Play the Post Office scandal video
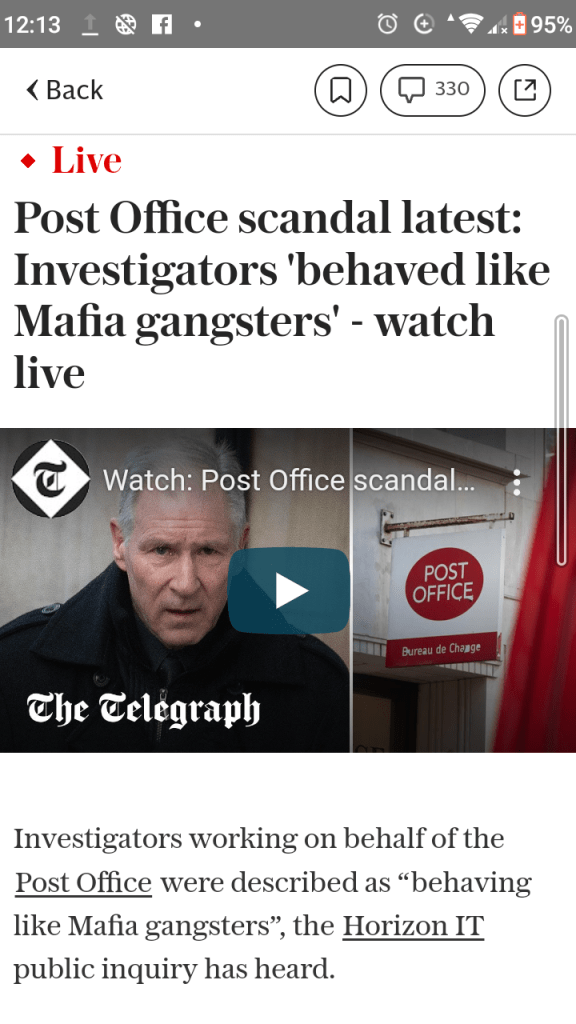576x1024 pixels. click(289, 590)
